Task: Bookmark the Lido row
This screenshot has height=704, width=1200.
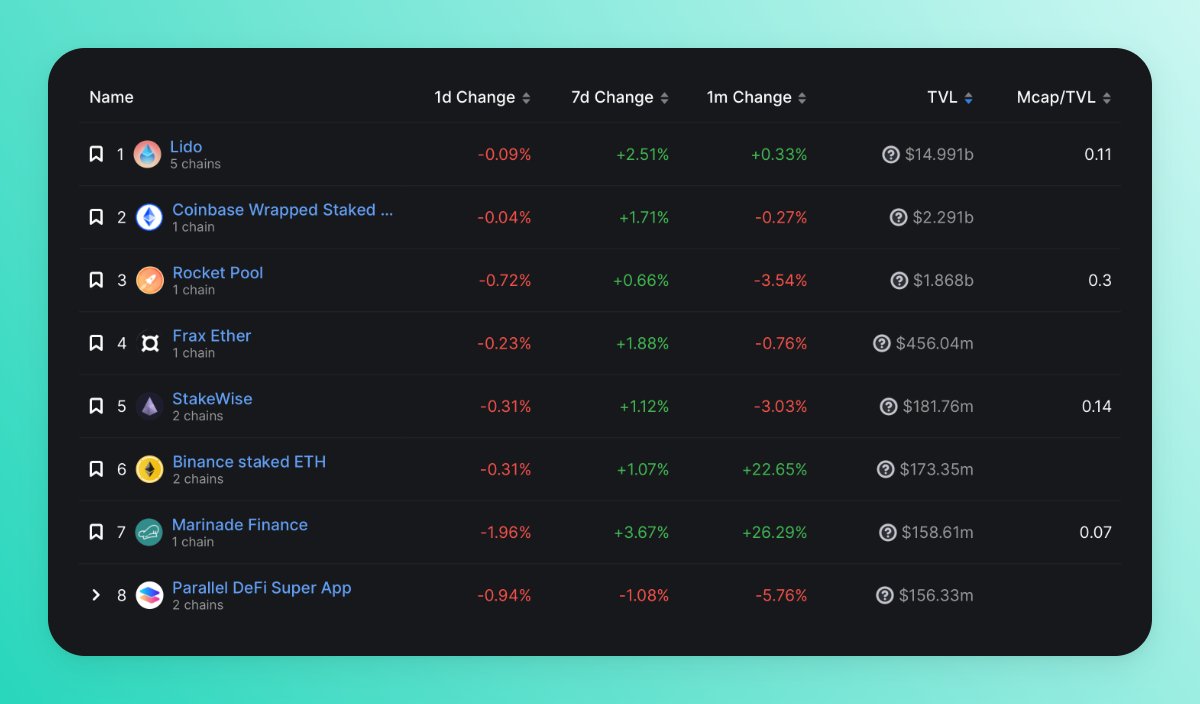Action: (96, 154)
